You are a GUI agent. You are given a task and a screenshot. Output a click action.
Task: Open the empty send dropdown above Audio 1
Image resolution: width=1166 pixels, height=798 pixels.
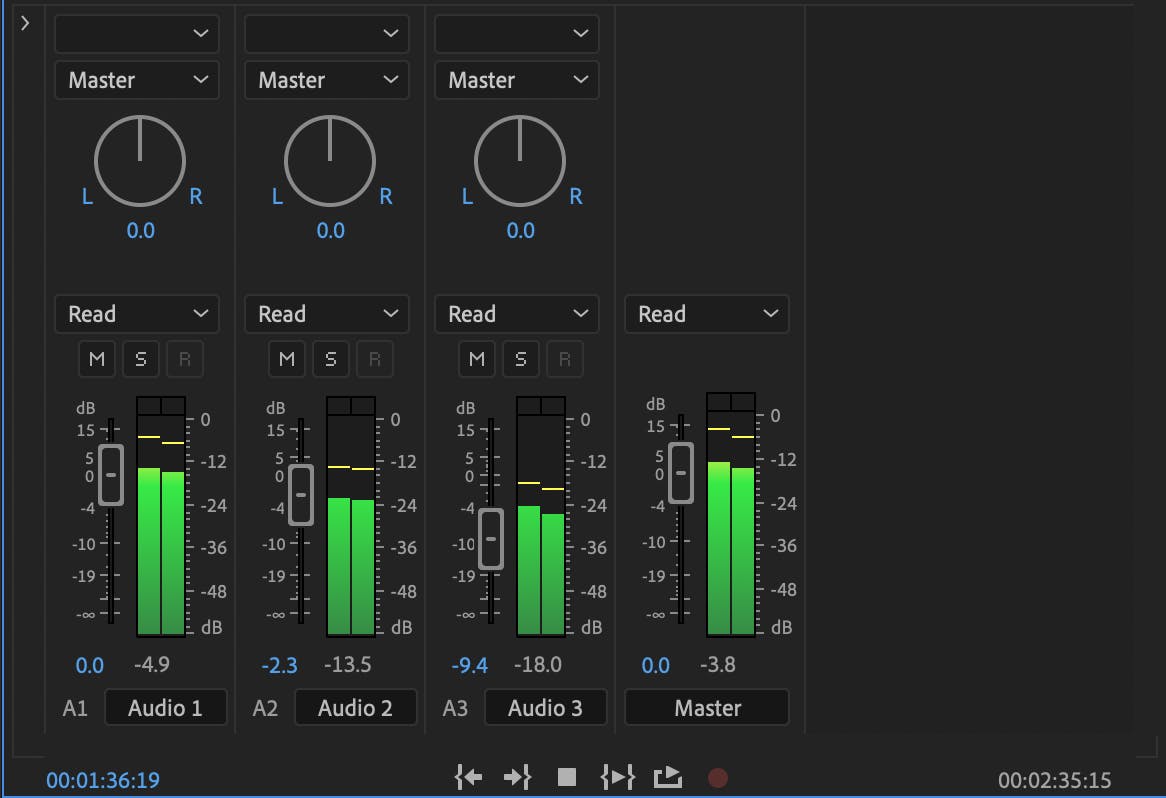[x=137, y=33]
